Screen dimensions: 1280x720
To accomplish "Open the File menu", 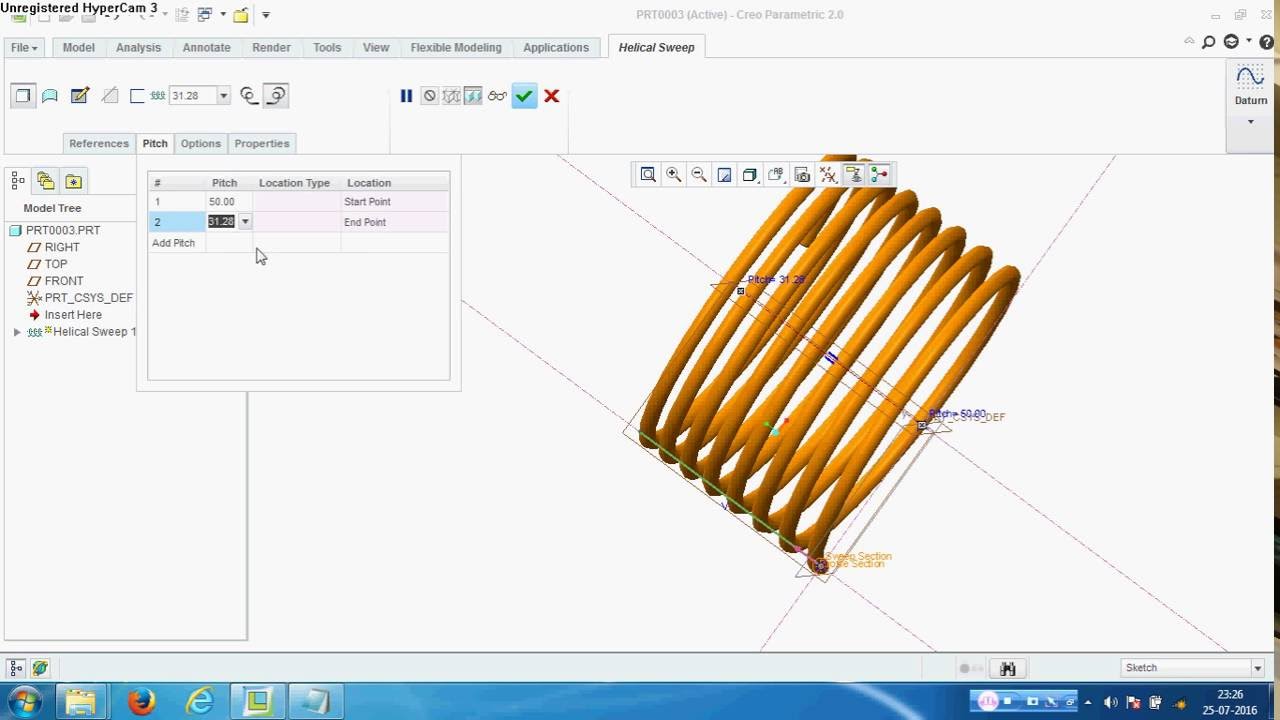I will 24,47.
